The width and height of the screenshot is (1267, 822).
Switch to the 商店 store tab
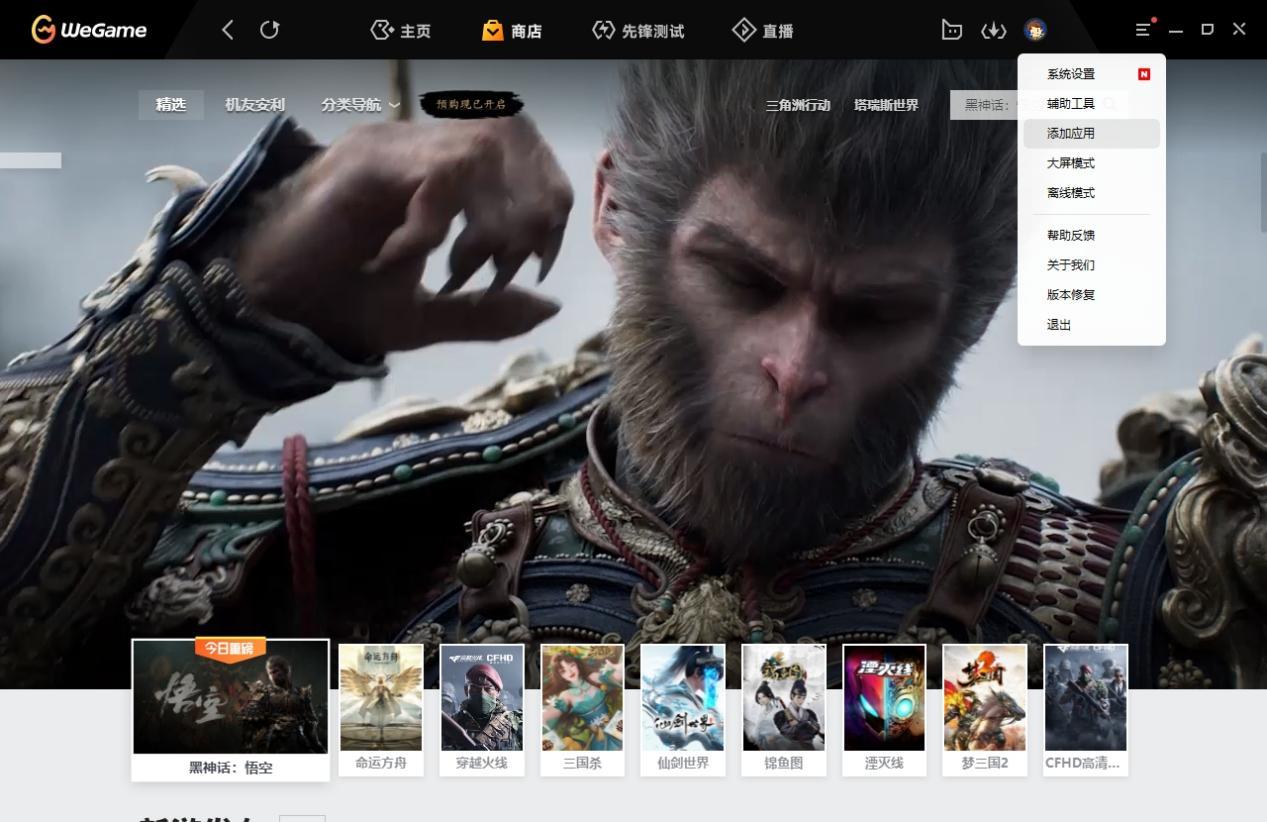pos(511,30)
